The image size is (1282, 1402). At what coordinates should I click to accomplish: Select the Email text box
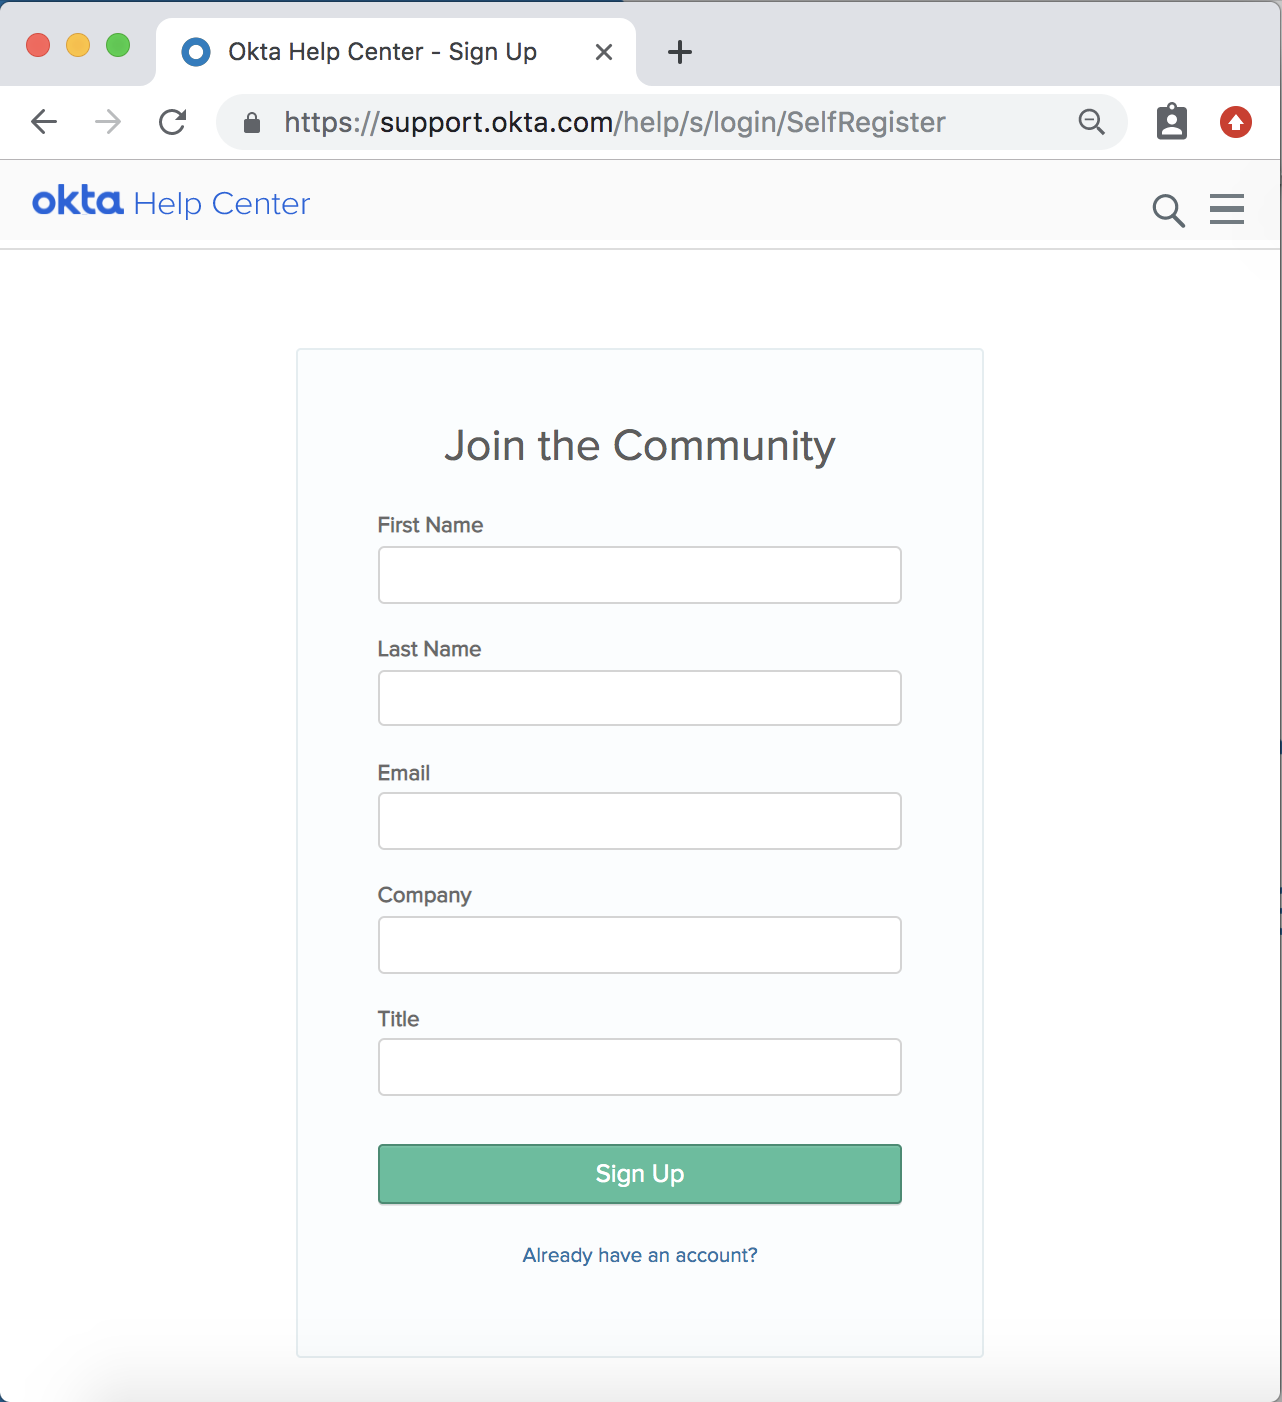640,821
